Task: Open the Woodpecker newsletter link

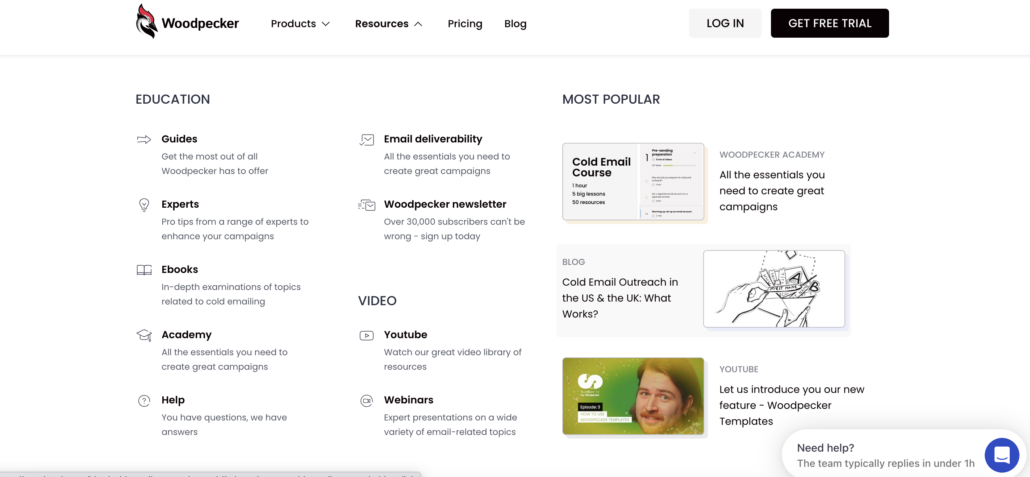Action: (445, 204)
